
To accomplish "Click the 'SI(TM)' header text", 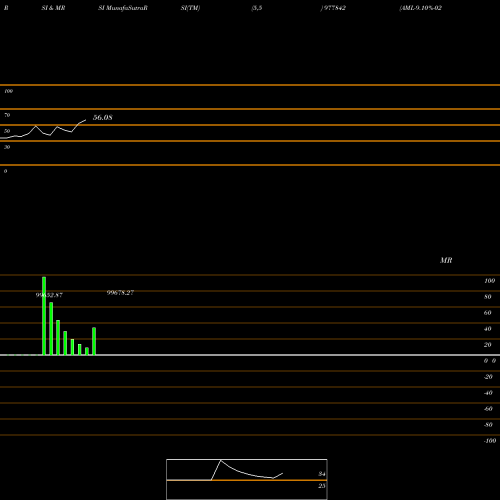I will [190, 8].
